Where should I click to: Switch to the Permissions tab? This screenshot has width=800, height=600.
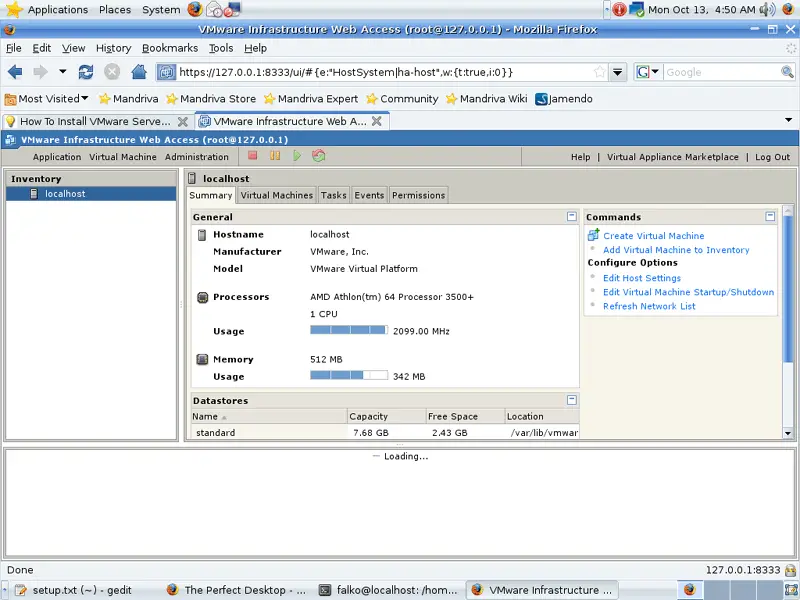418,195
